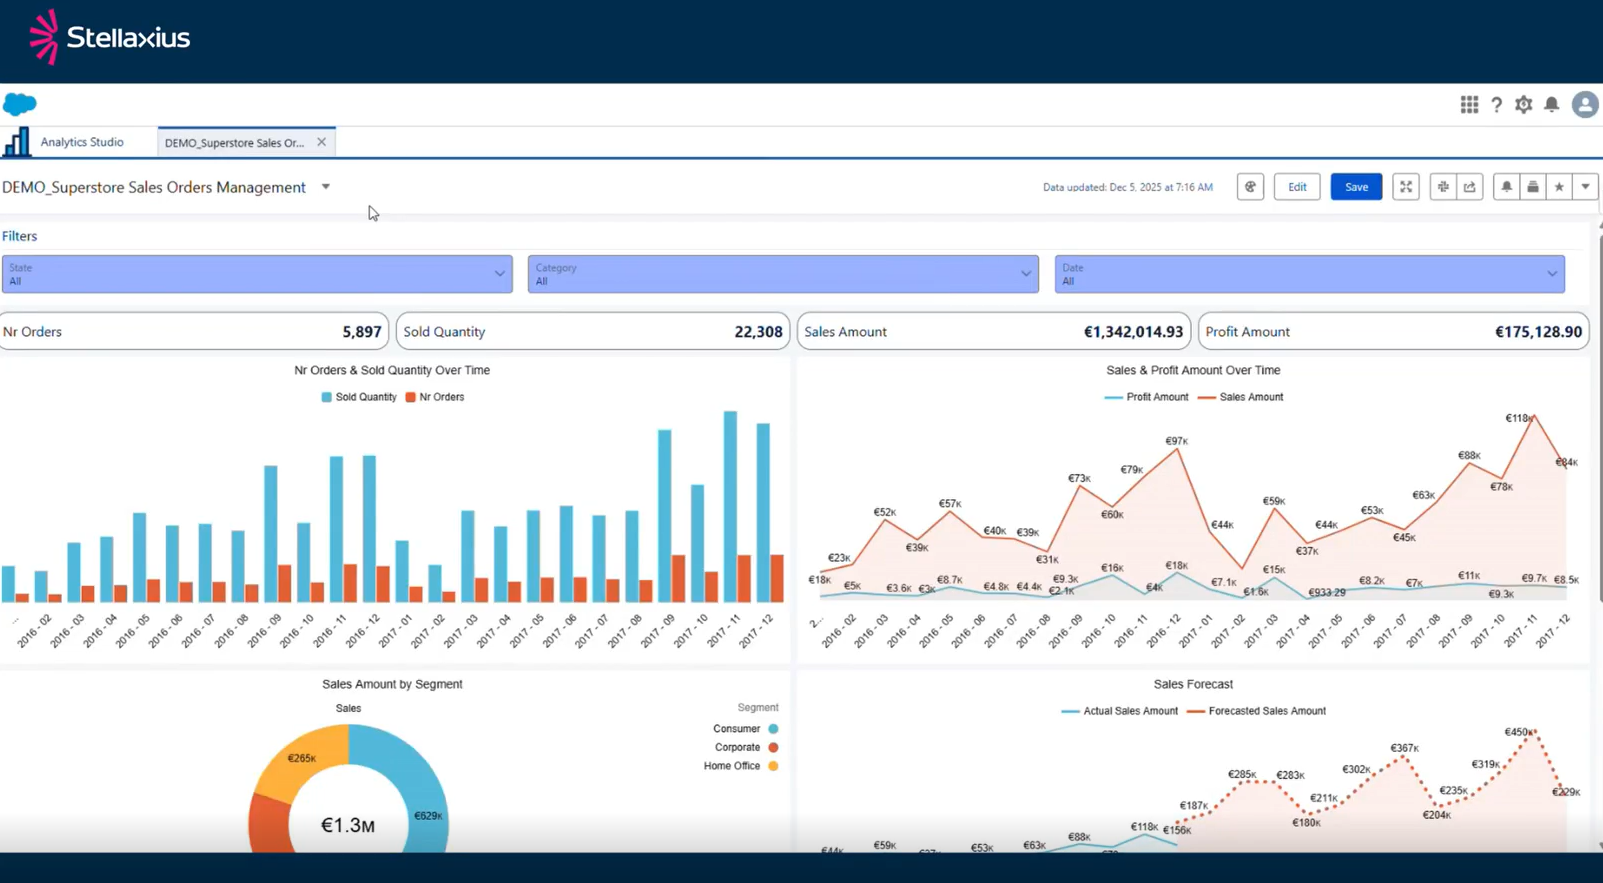Click the Slack share icon
The height and width of the screenshot is (883, 1603).
click(1442, 187)
